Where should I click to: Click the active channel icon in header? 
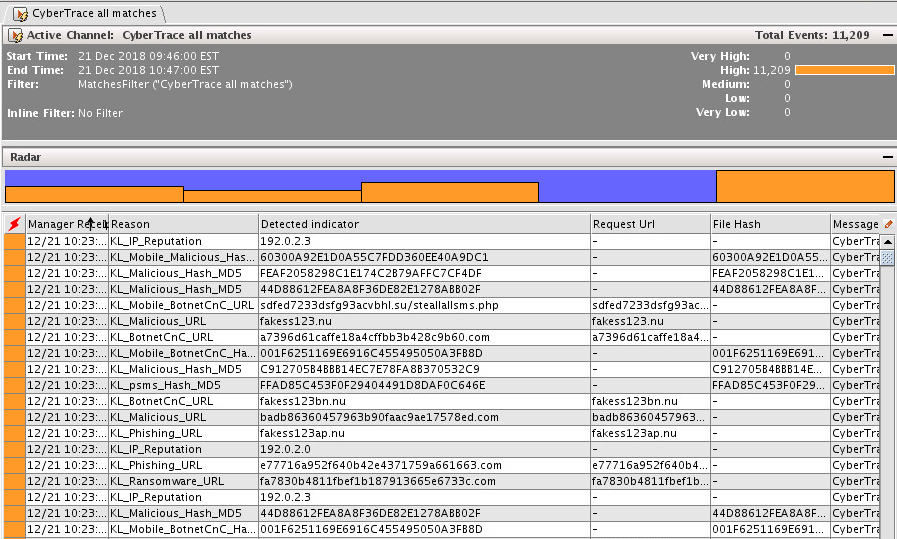(15, 35)
